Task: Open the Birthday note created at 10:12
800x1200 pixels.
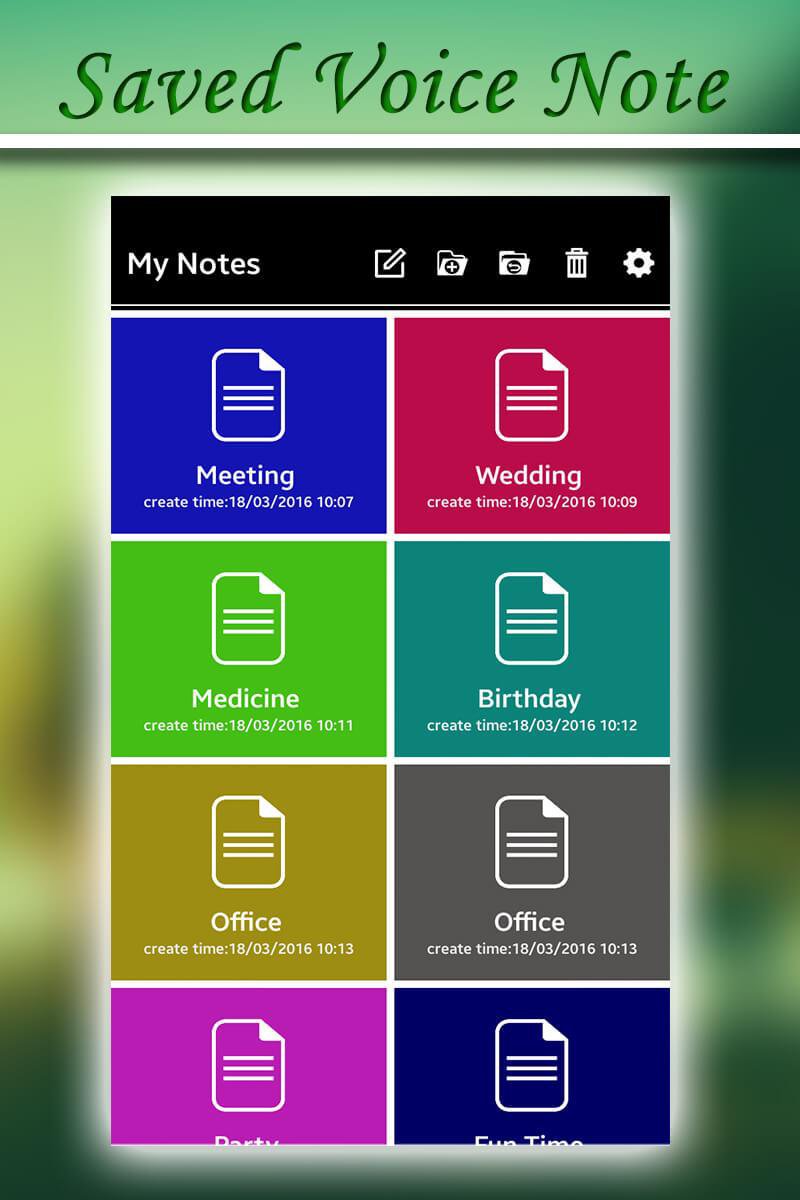Action: click(x=532, y=647)
